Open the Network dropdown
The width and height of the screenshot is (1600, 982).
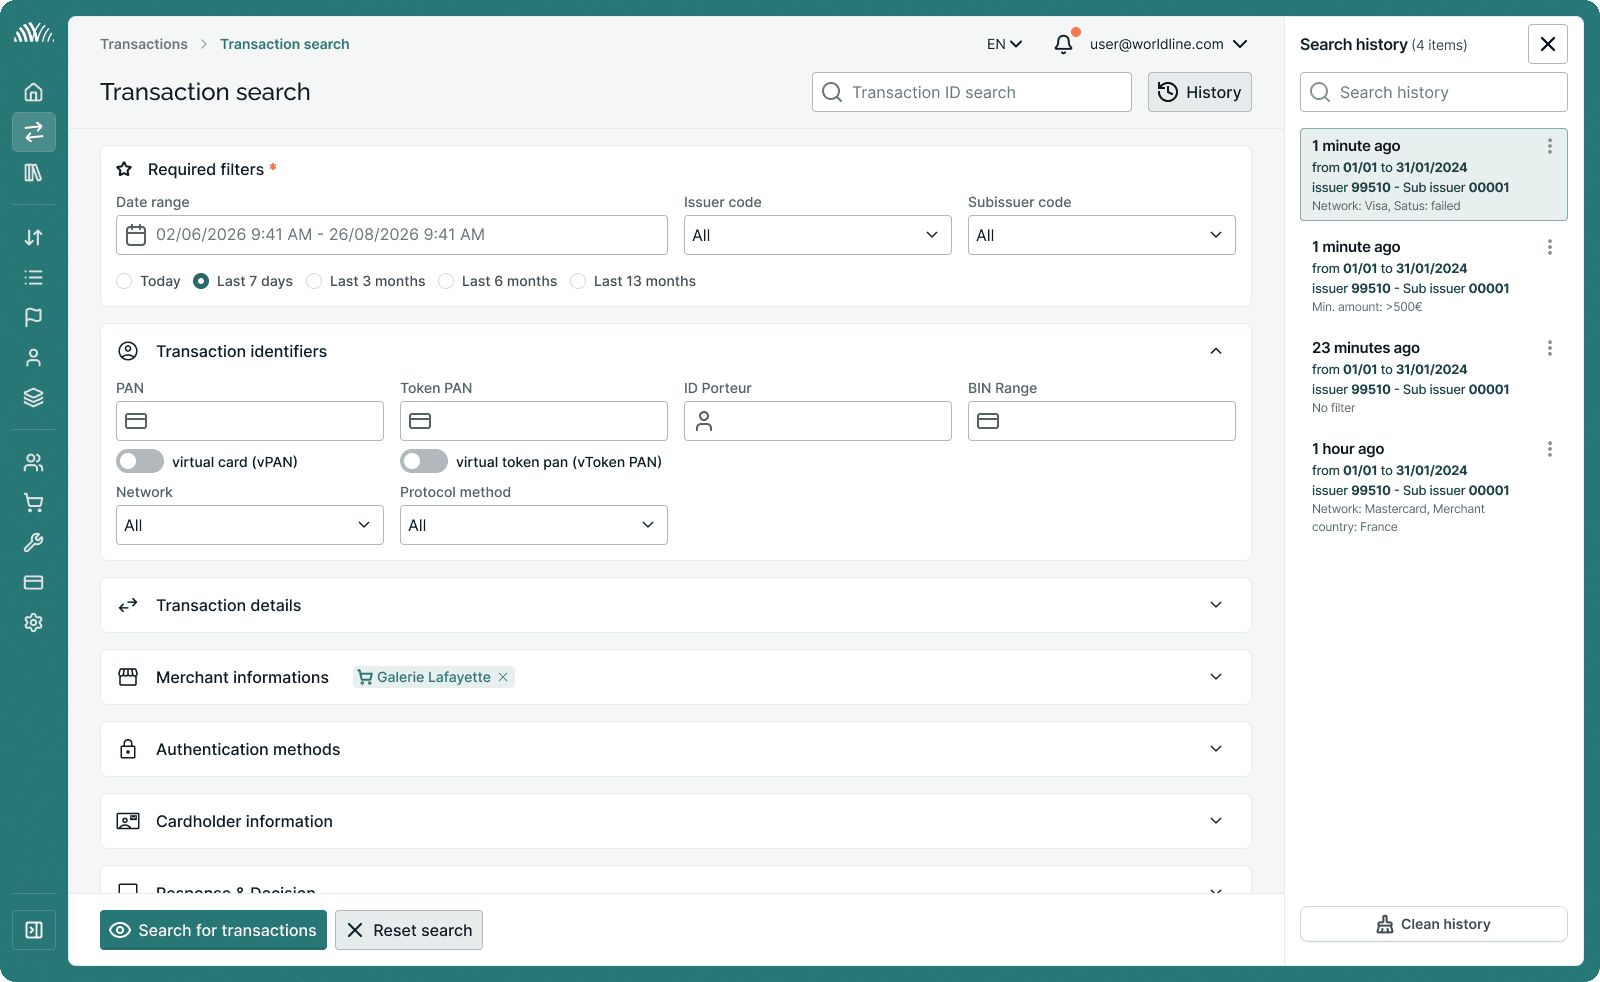point(250,525)
